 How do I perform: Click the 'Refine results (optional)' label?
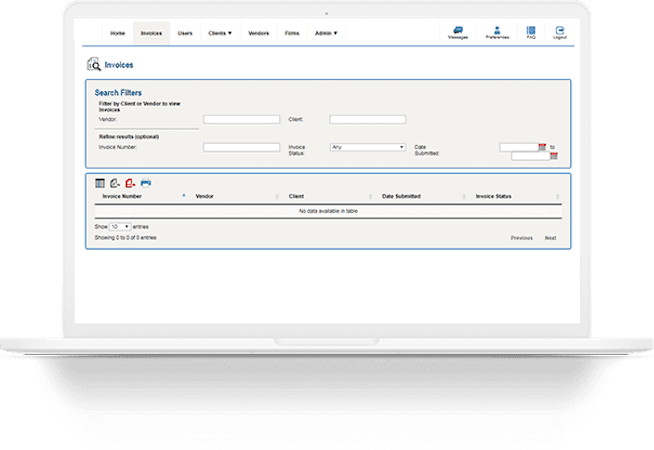tap(128, 137)
